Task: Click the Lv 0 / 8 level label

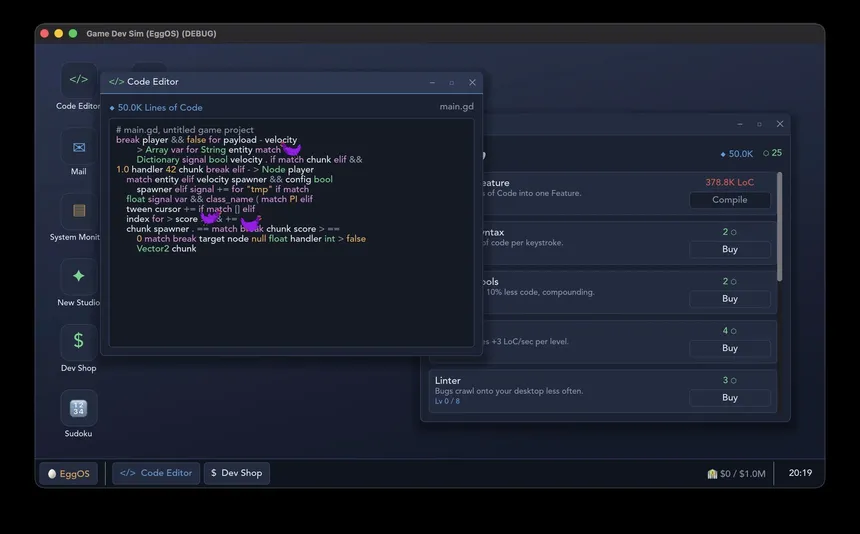Action: (447, 401)
